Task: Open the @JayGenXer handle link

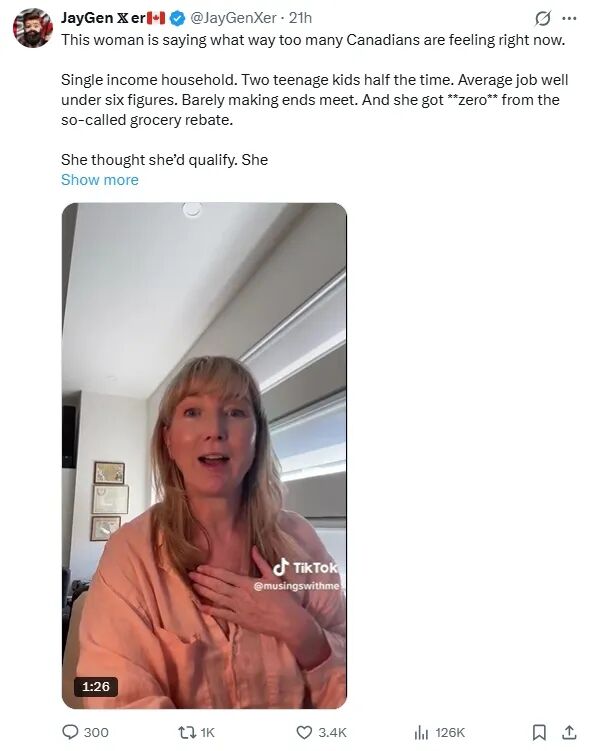Action: click(x=233, y=18)
